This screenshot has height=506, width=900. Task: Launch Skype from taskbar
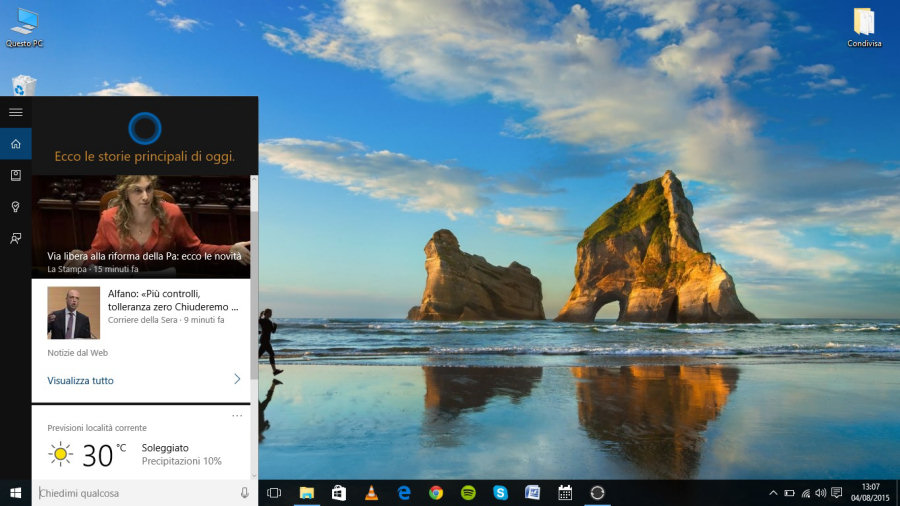501,493
